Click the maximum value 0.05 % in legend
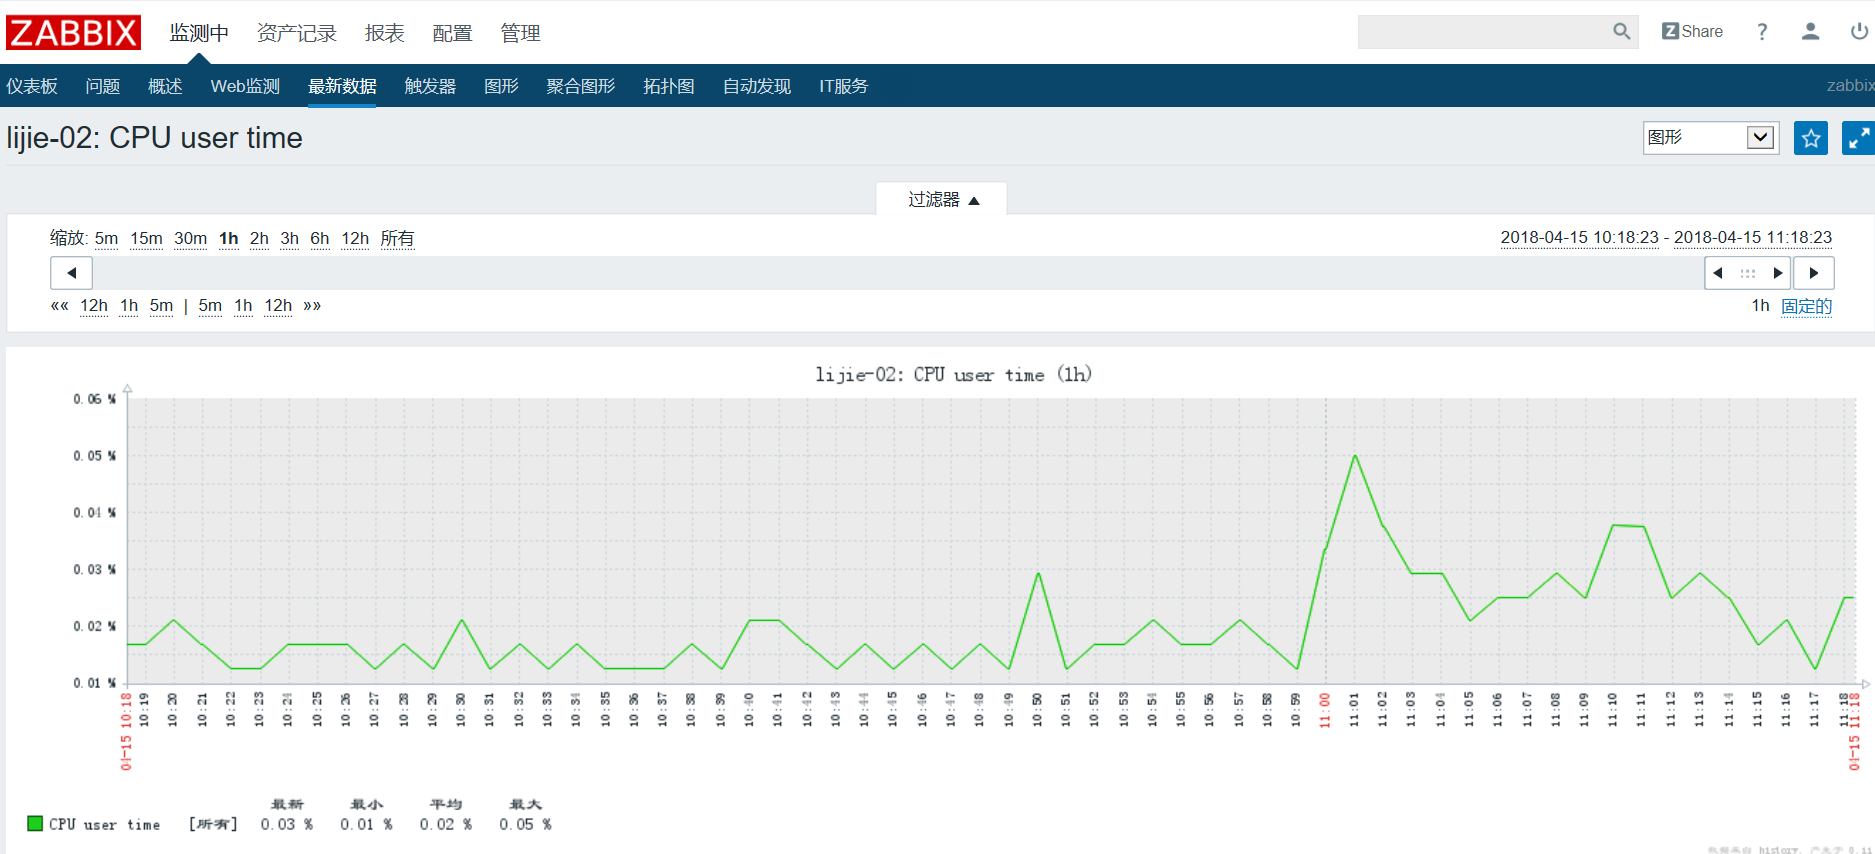 525,824
